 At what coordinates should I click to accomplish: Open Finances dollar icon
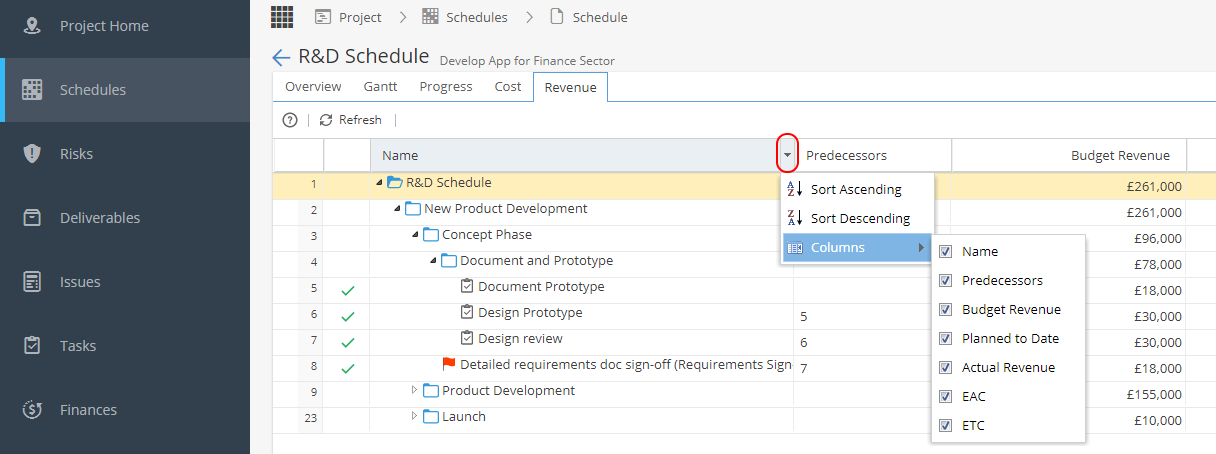coord(32,409)
